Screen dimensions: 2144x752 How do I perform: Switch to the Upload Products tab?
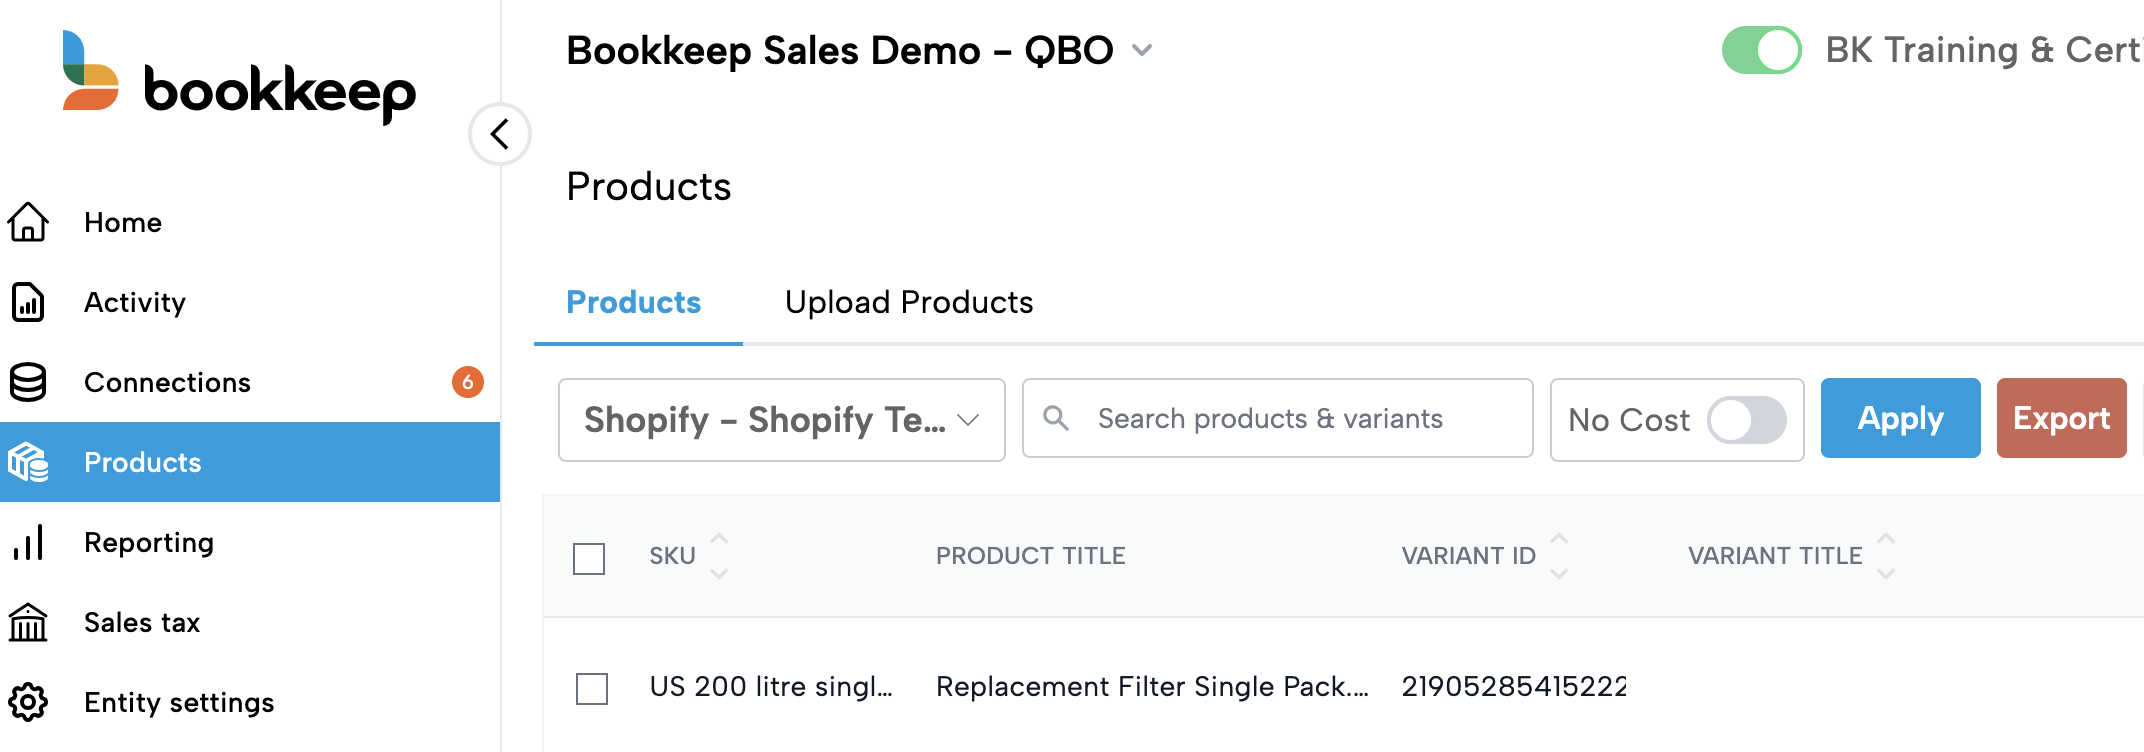pos(908,302)
